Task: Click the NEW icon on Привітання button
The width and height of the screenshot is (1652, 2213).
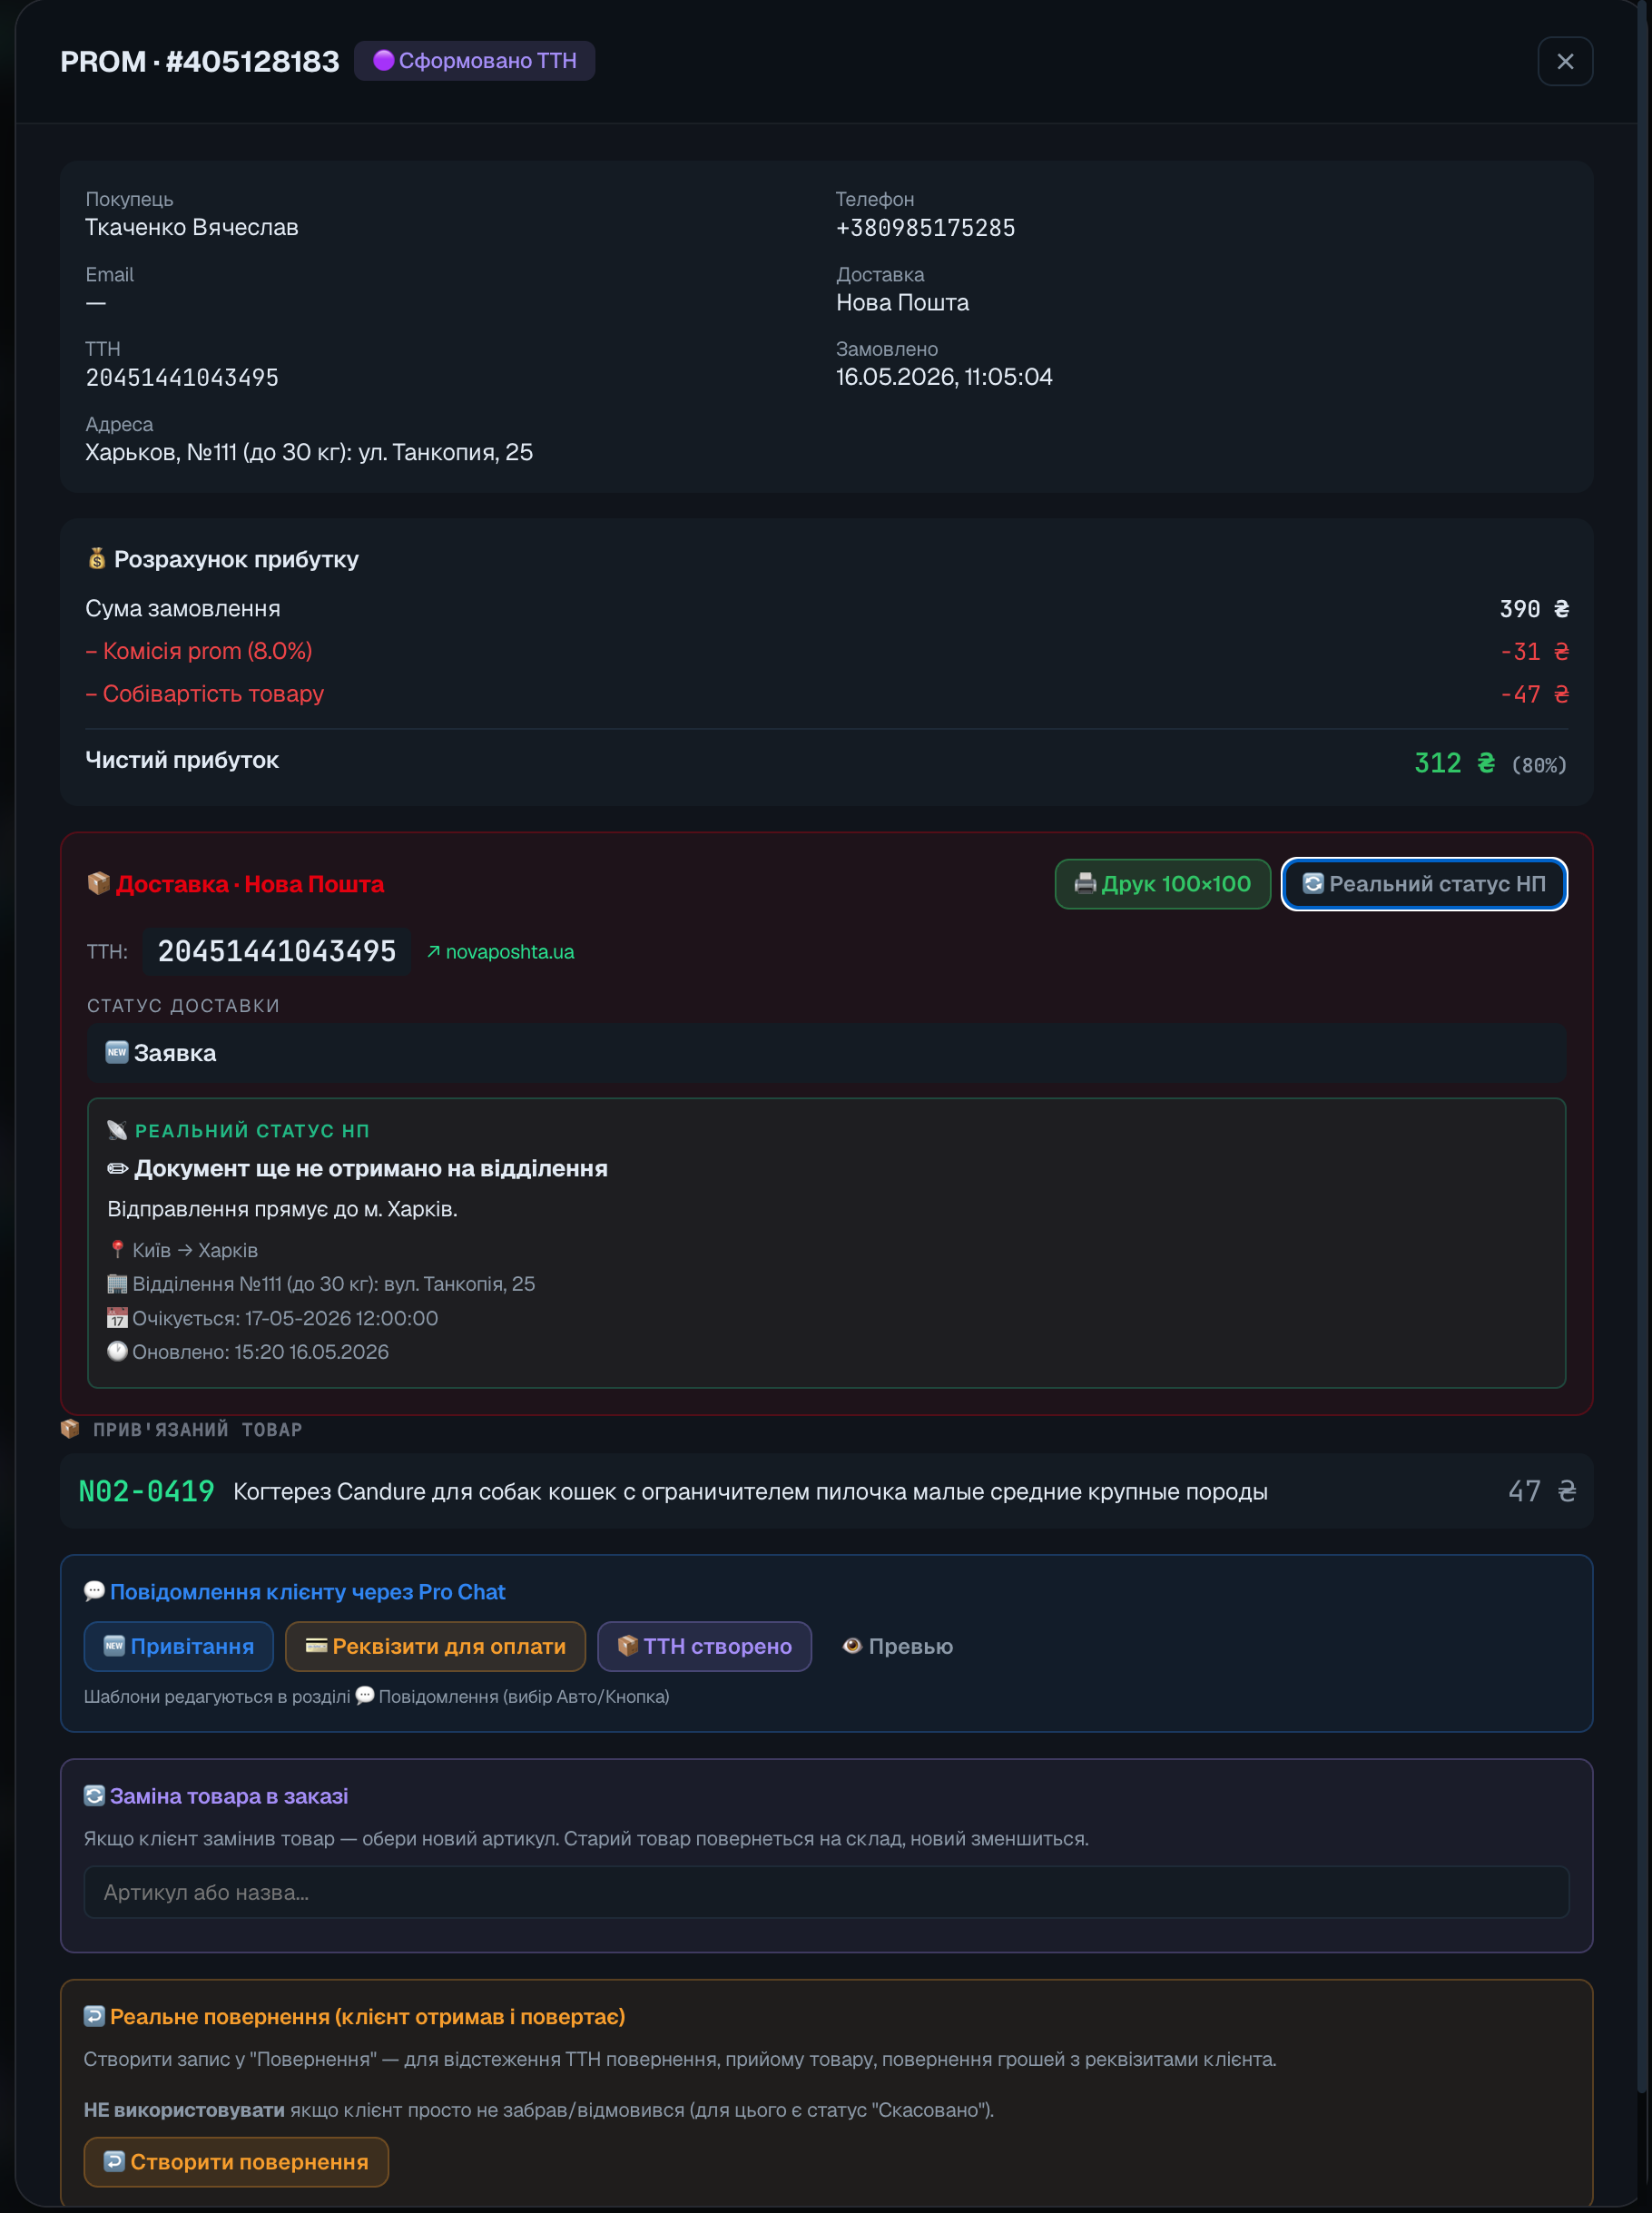Action: 114,1645
